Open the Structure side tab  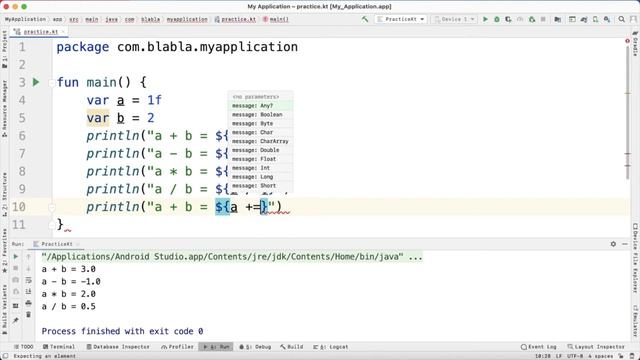pyautogui.click(x=4, y=194)
